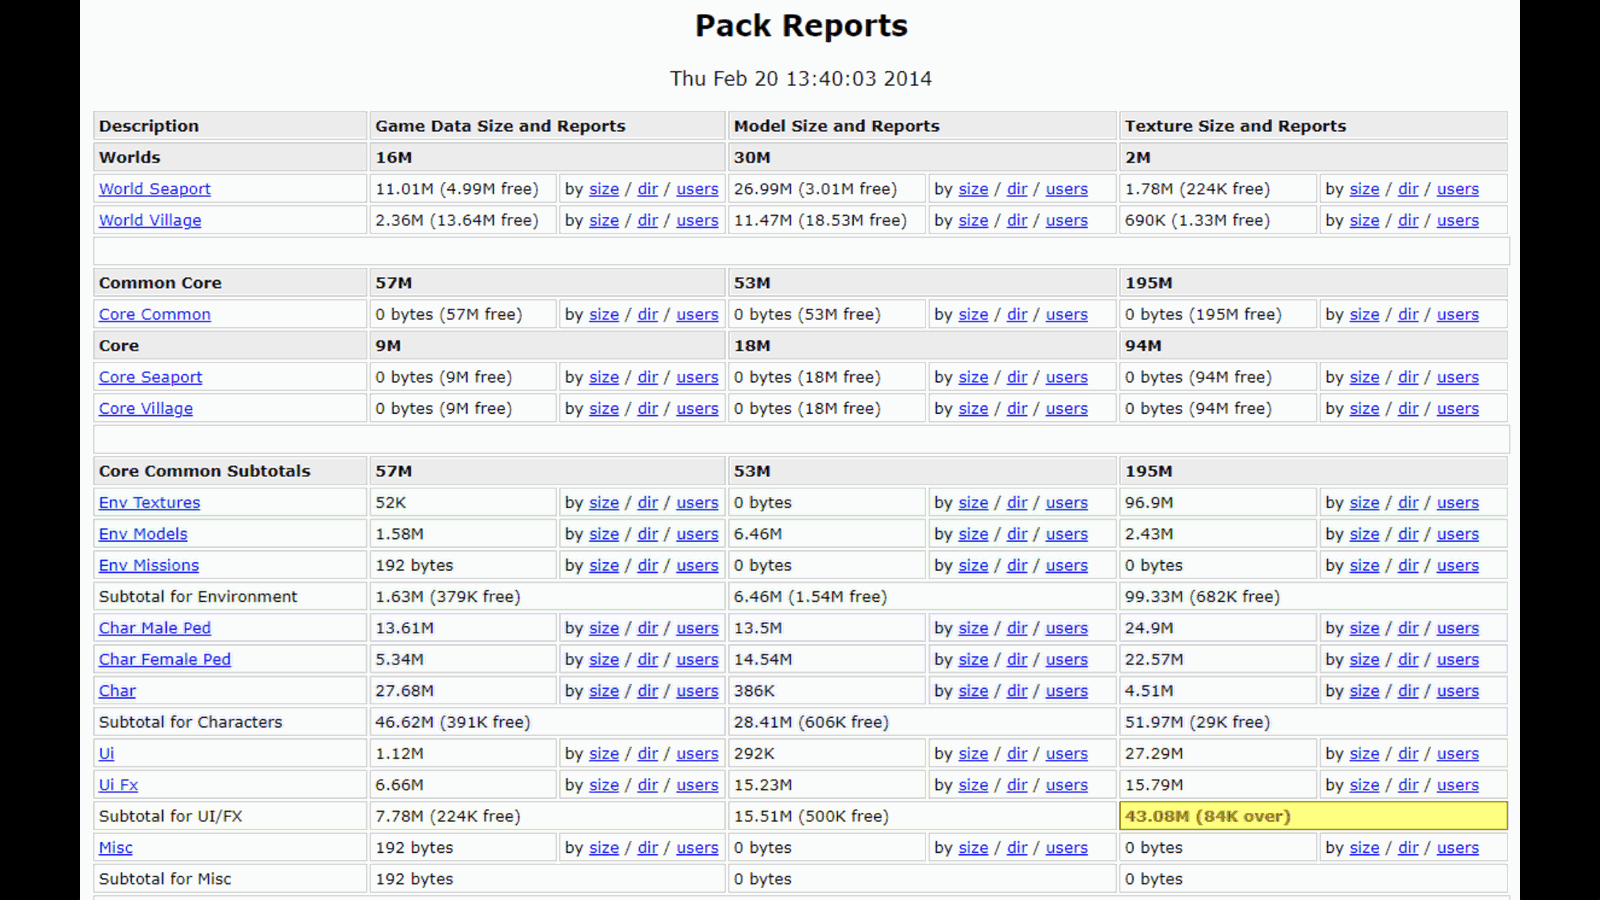1600x900 pixels.
Task: View World Seaport game data by size
Action: (604, 189)
